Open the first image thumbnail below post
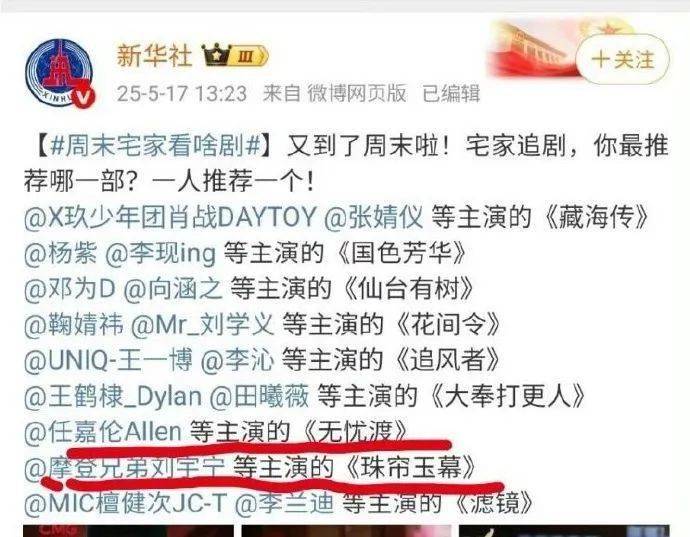 pyautogui.click(x=128, y=531)
